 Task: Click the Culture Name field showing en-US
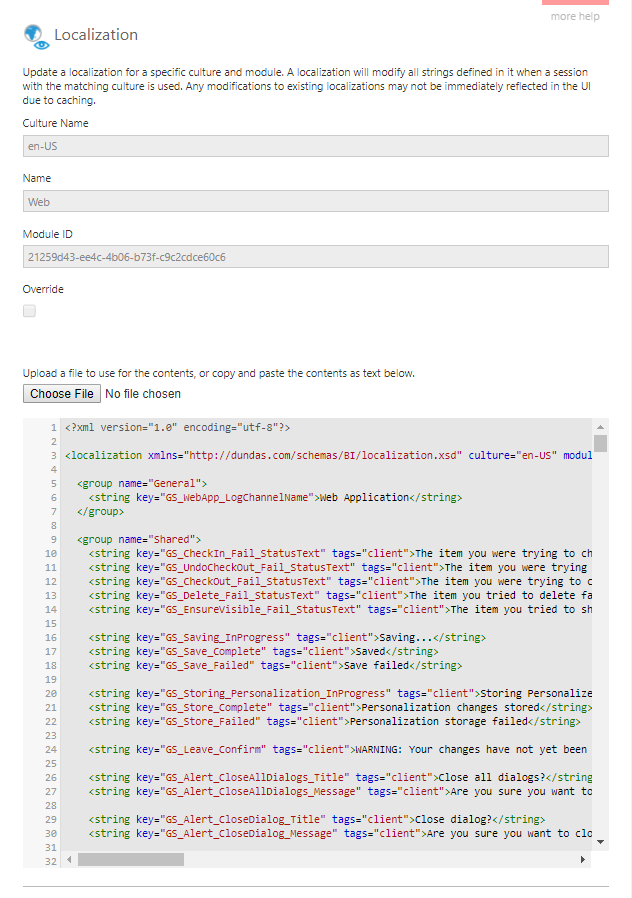[x=315, y=146]
